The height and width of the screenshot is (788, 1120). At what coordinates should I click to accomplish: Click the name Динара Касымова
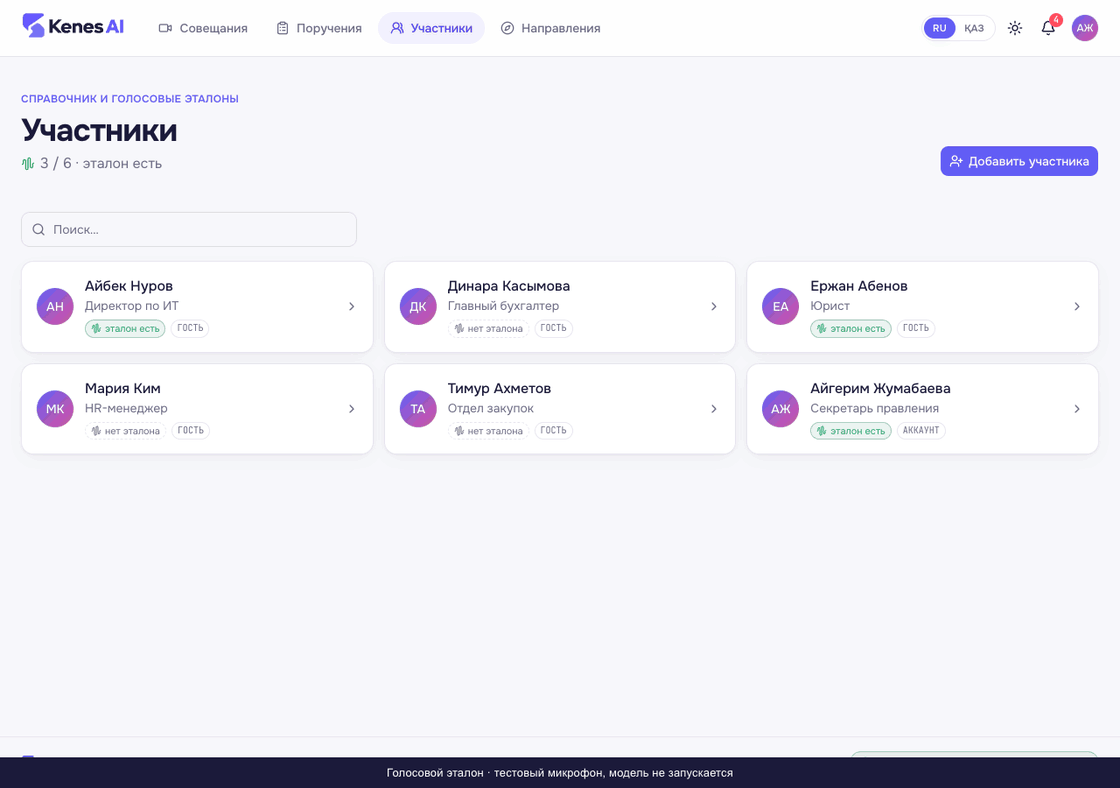tap(509, 286)
